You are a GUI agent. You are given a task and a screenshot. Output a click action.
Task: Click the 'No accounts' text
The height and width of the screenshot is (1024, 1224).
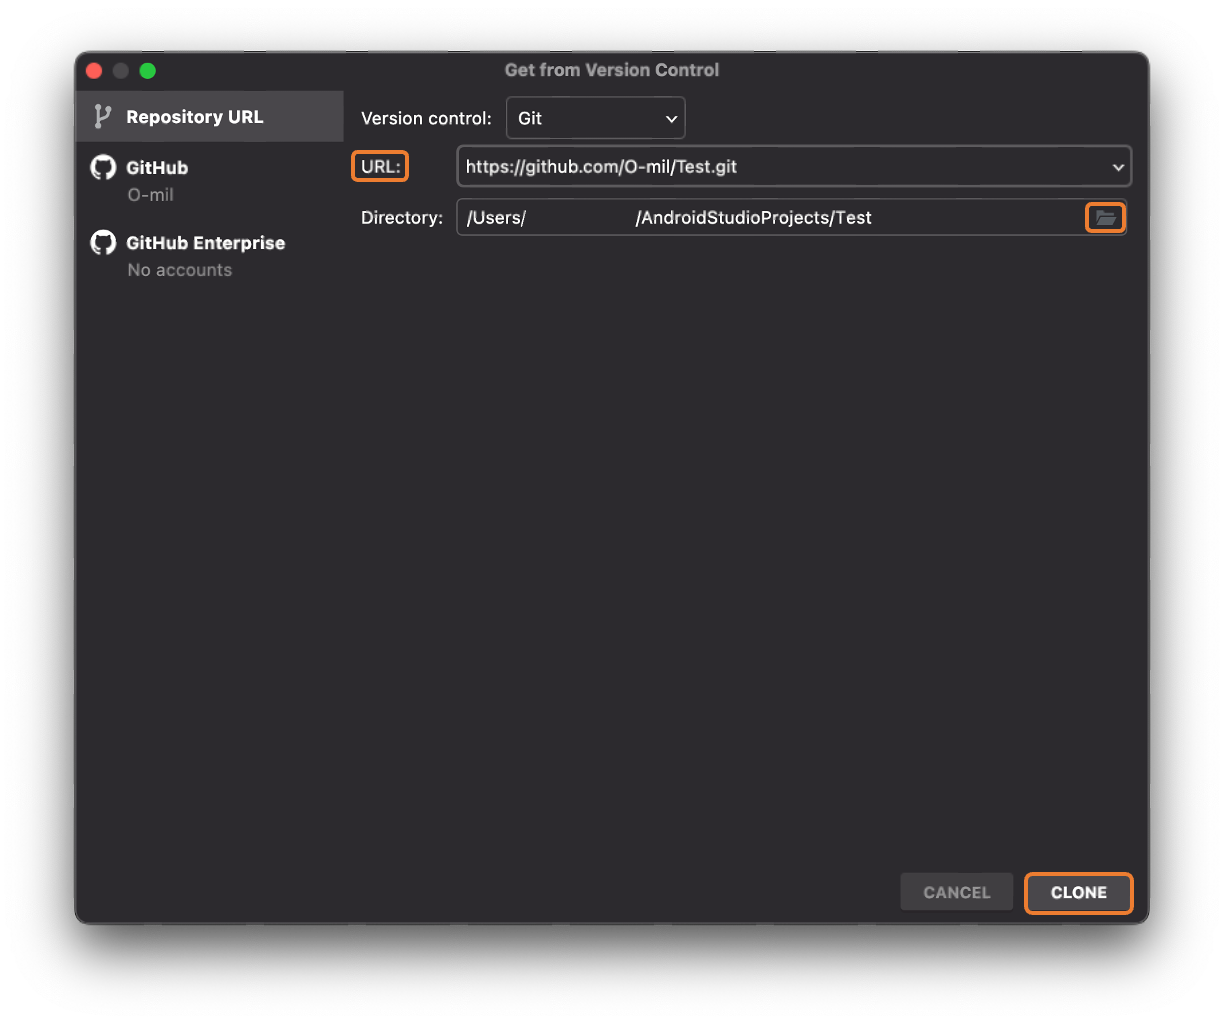tap(180, 270)
